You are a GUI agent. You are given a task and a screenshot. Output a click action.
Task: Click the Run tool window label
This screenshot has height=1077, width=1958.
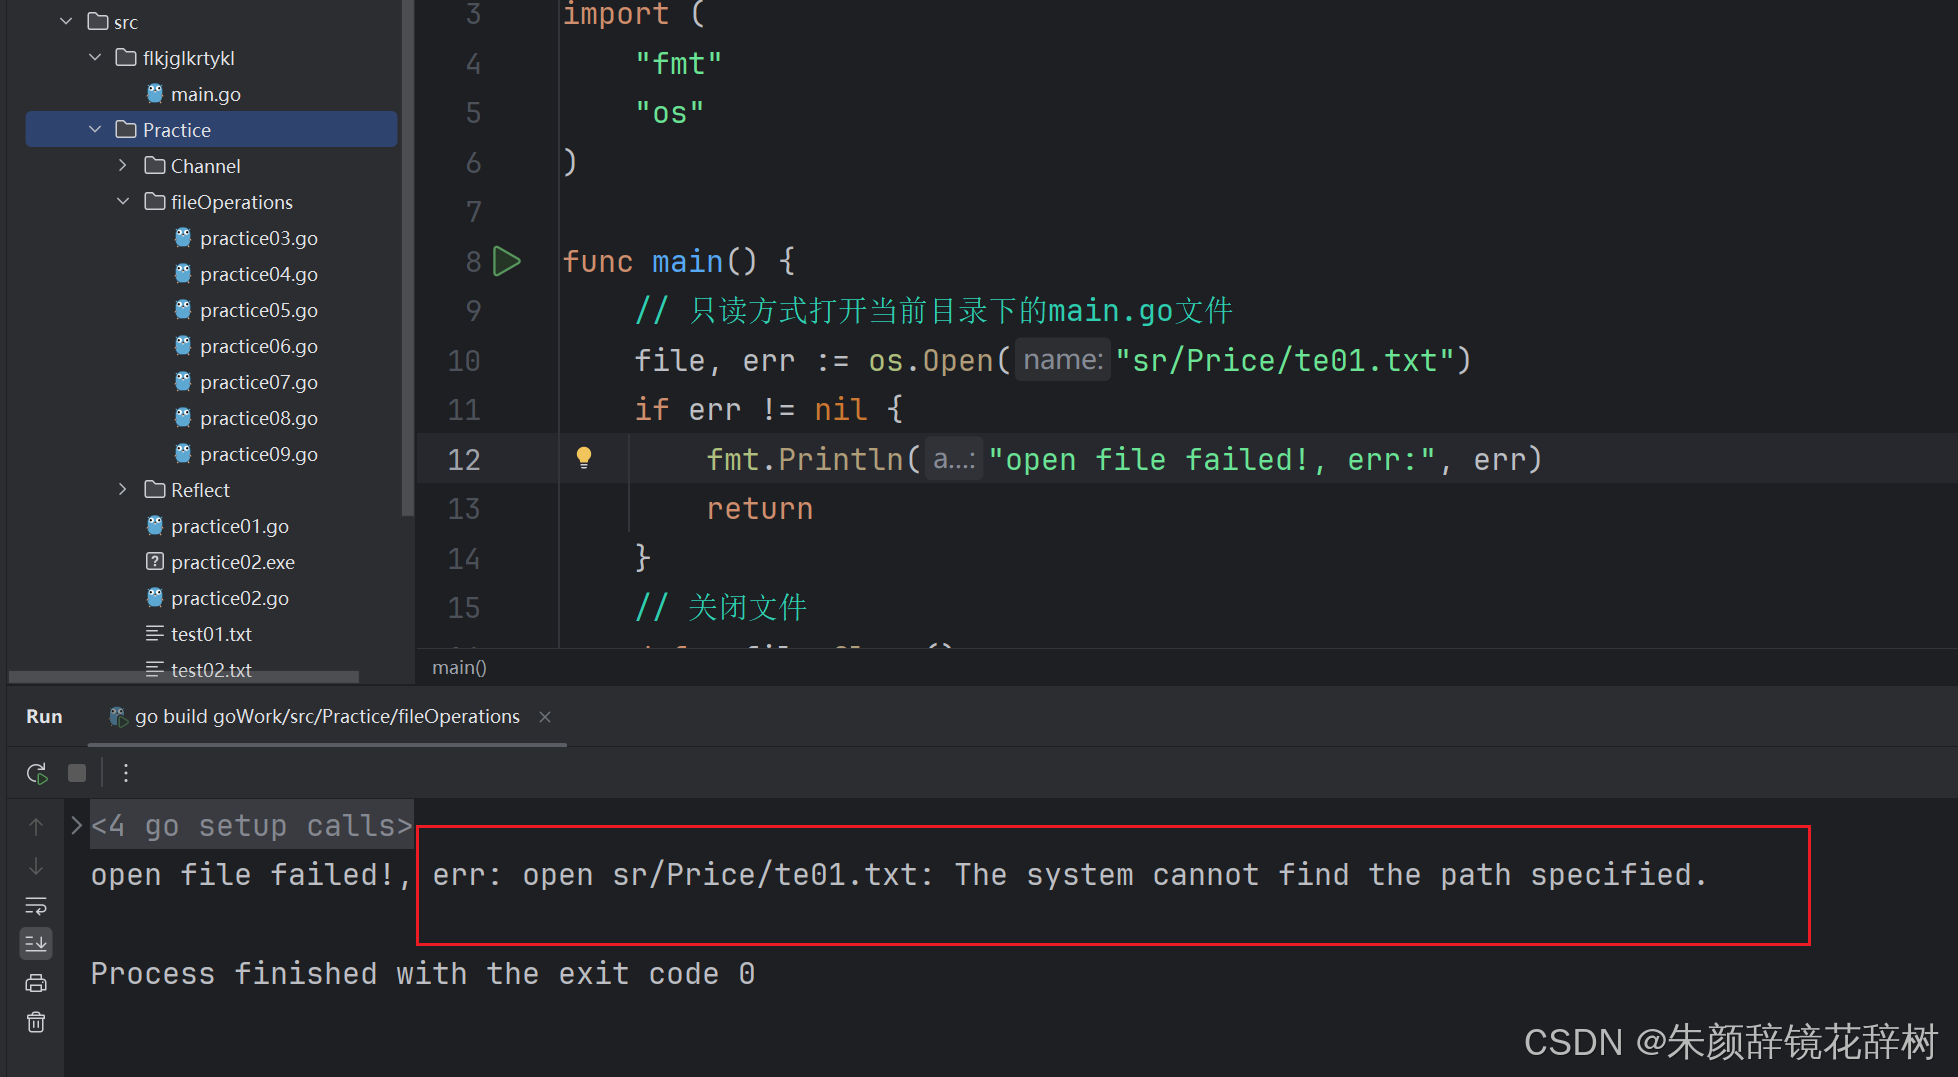pyautogui.click(x=44, y=717)
